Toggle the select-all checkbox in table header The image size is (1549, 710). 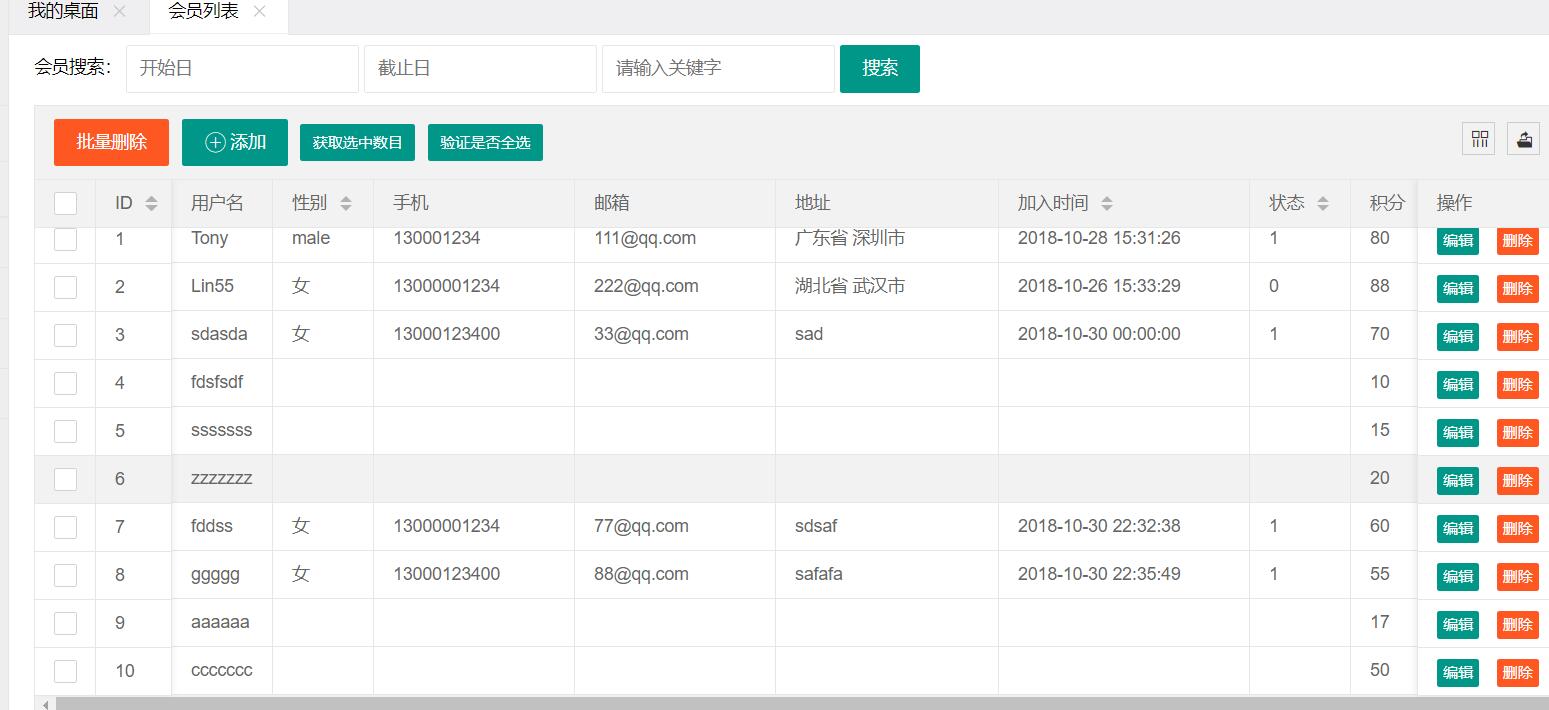click(x=65, y=202)
